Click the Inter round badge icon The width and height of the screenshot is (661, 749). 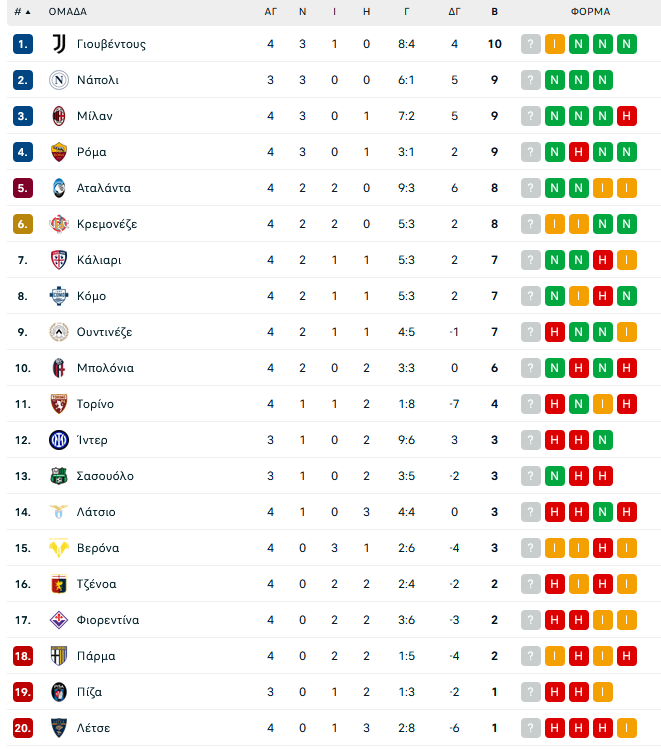click(x=59, y=440)
